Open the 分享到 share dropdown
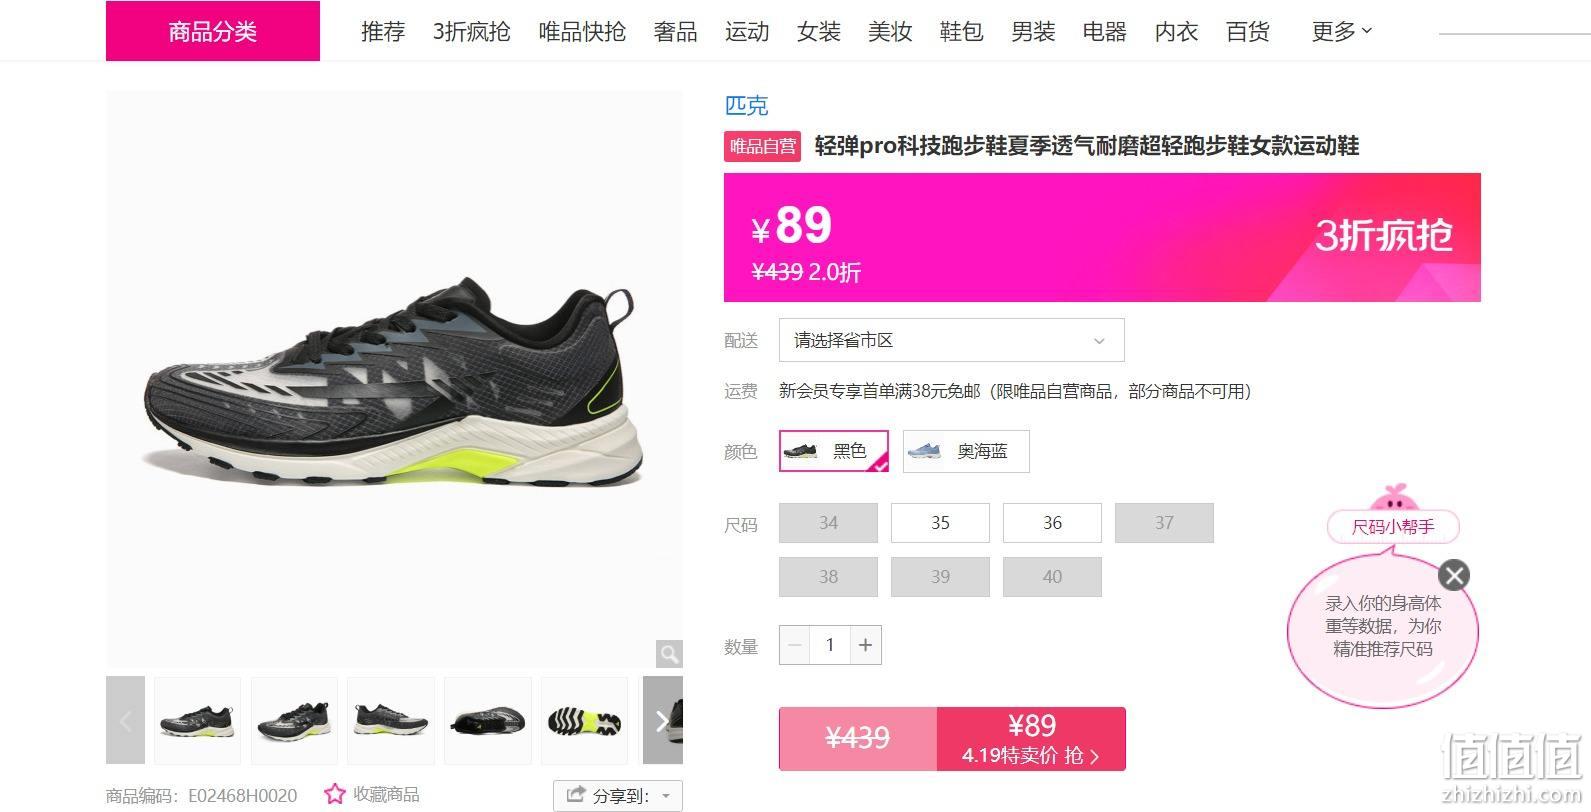The height and width of the screenshot is (812, 1591). click(x=618, y=796)
